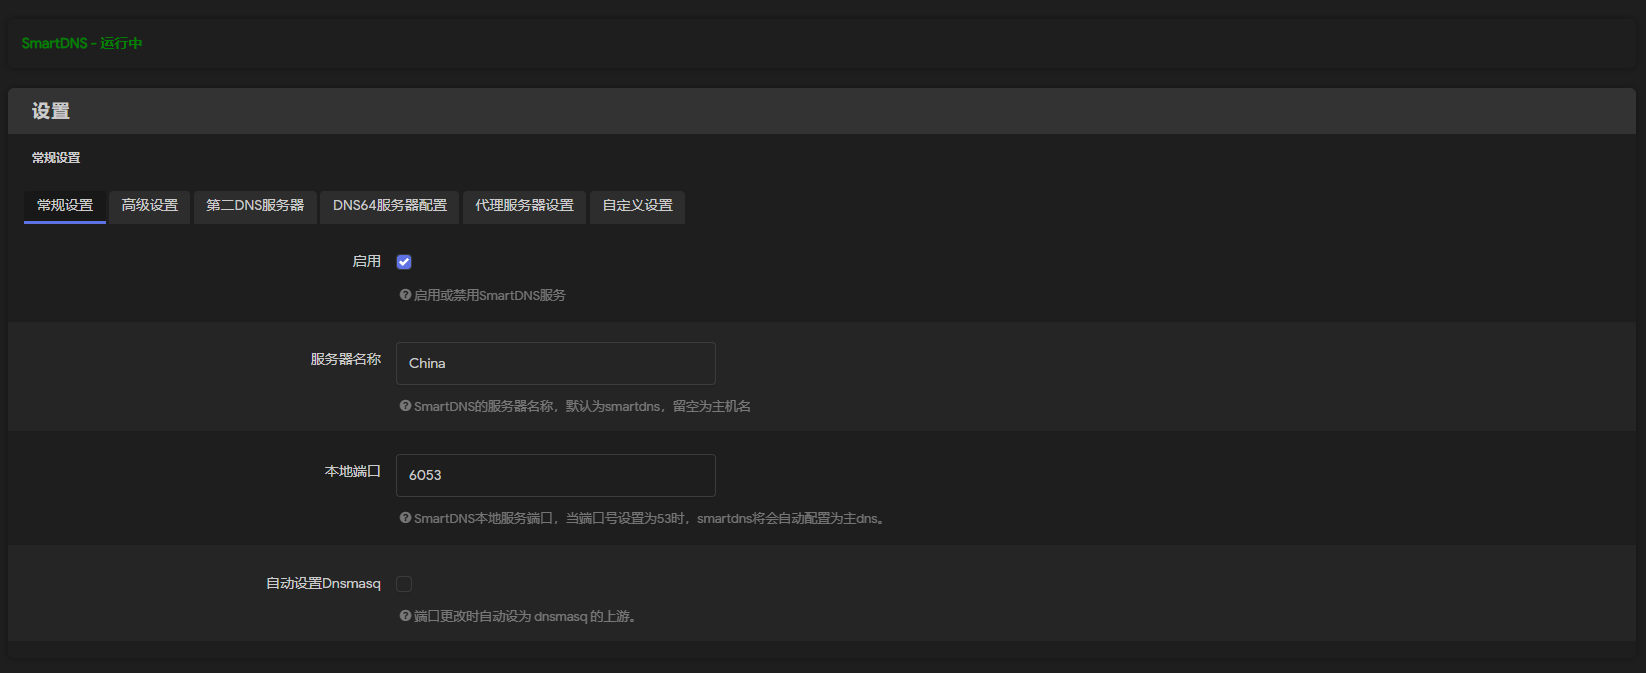Click the 本地端口 label
Viewport: 1646px width, 673px height.
tap(353, 471)
